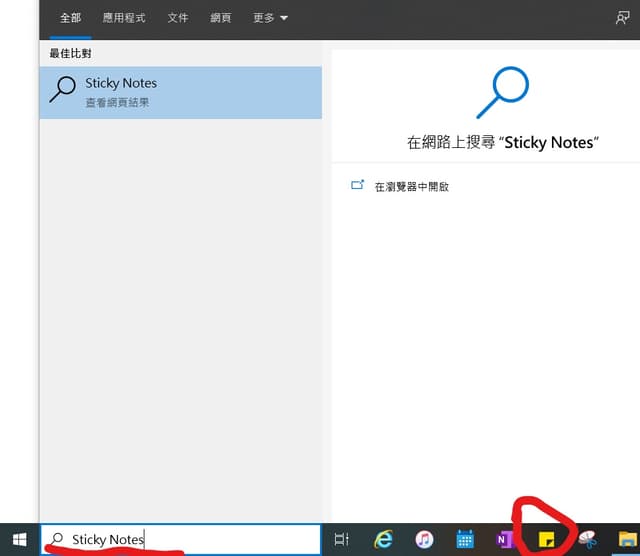Open the yellow Sticky Notes taskbar icon
This screenshot has height=556, width=640.
(x=546, y=540)
